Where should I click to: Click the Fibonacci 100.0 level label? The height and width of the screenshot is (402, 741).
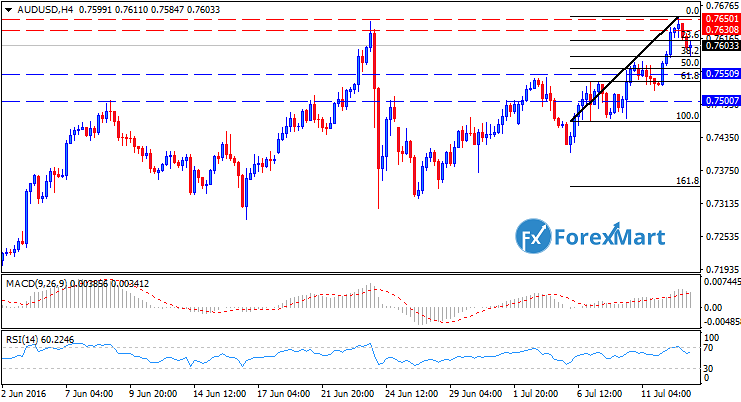pos(687,116)
